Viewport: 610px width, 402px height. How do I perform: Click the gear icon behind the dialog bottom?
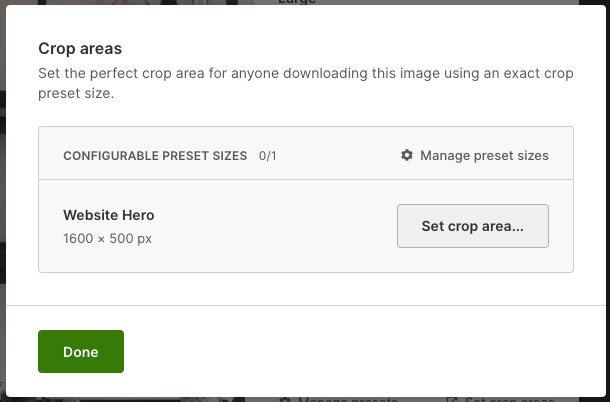[285, 400]
